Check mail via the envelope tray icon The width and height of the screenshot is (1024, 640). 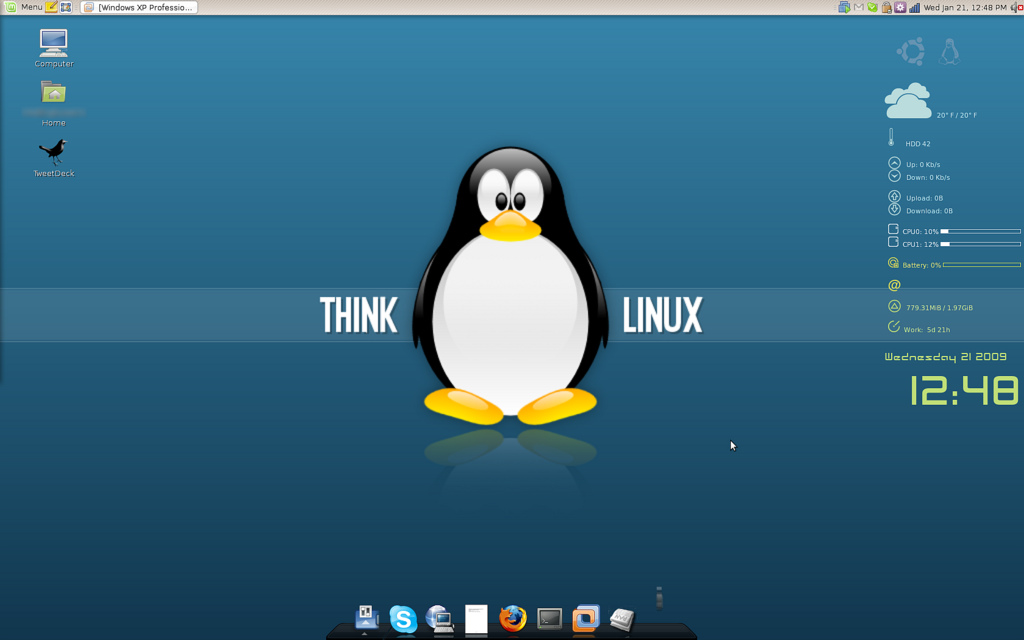pyautogui.click(x=858, y=7)
